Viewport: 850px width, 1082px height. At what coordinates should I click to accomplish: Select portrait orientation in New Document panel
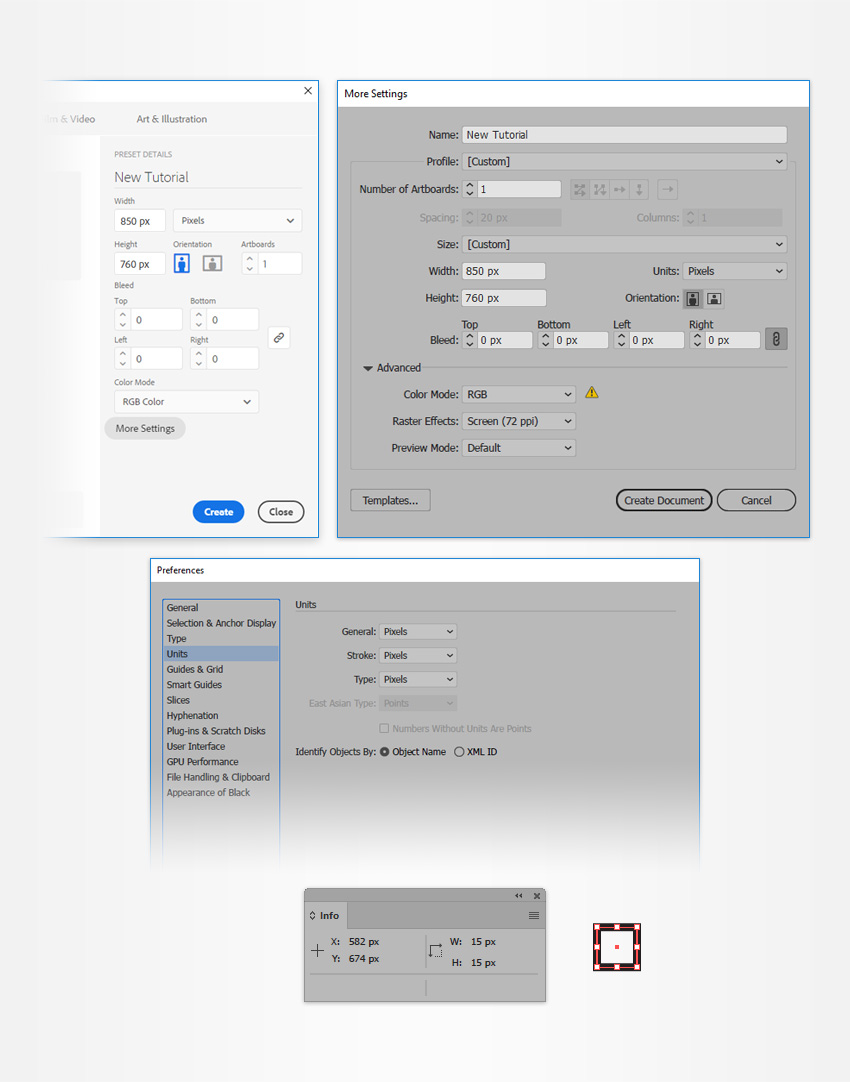point(181,263)
